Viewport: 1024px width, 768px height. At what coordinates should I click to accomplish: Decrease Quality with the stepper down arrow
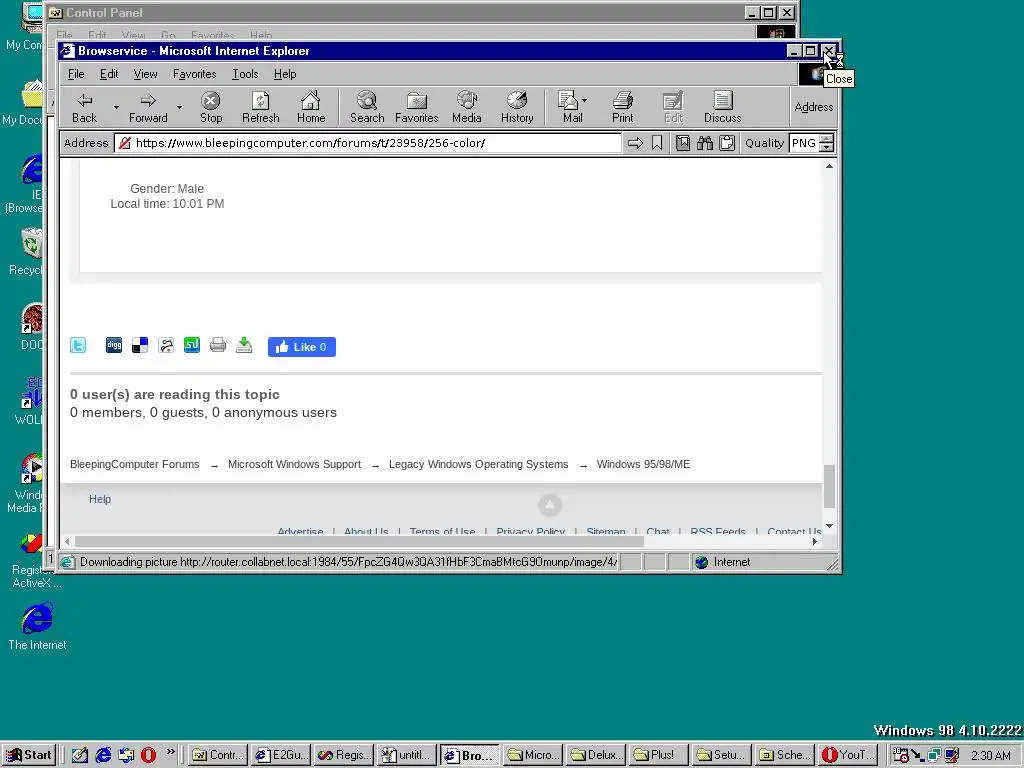(827, 148)
